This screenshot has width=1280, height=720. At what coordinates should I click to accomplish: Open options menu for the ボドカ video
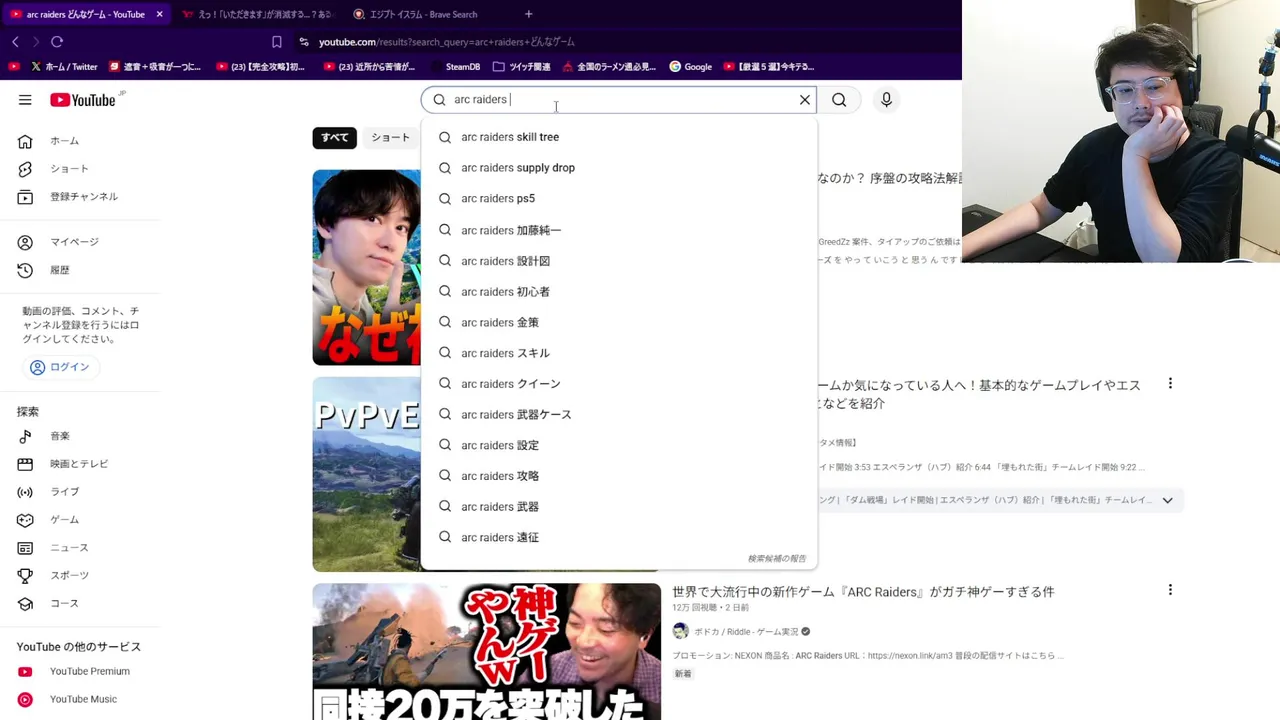coord(1170,590)
